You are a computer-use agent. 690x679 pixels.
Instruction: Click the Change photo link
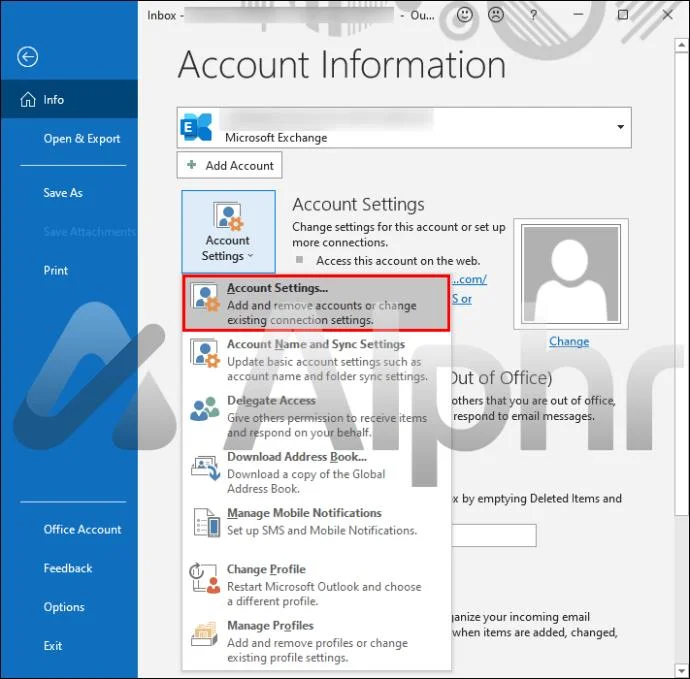(569, 341)
